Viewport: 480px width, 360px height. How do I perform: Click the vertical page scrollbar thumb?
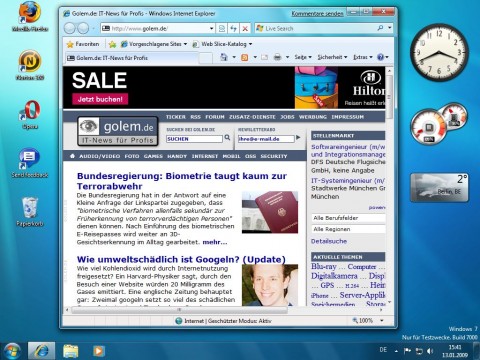389,97
